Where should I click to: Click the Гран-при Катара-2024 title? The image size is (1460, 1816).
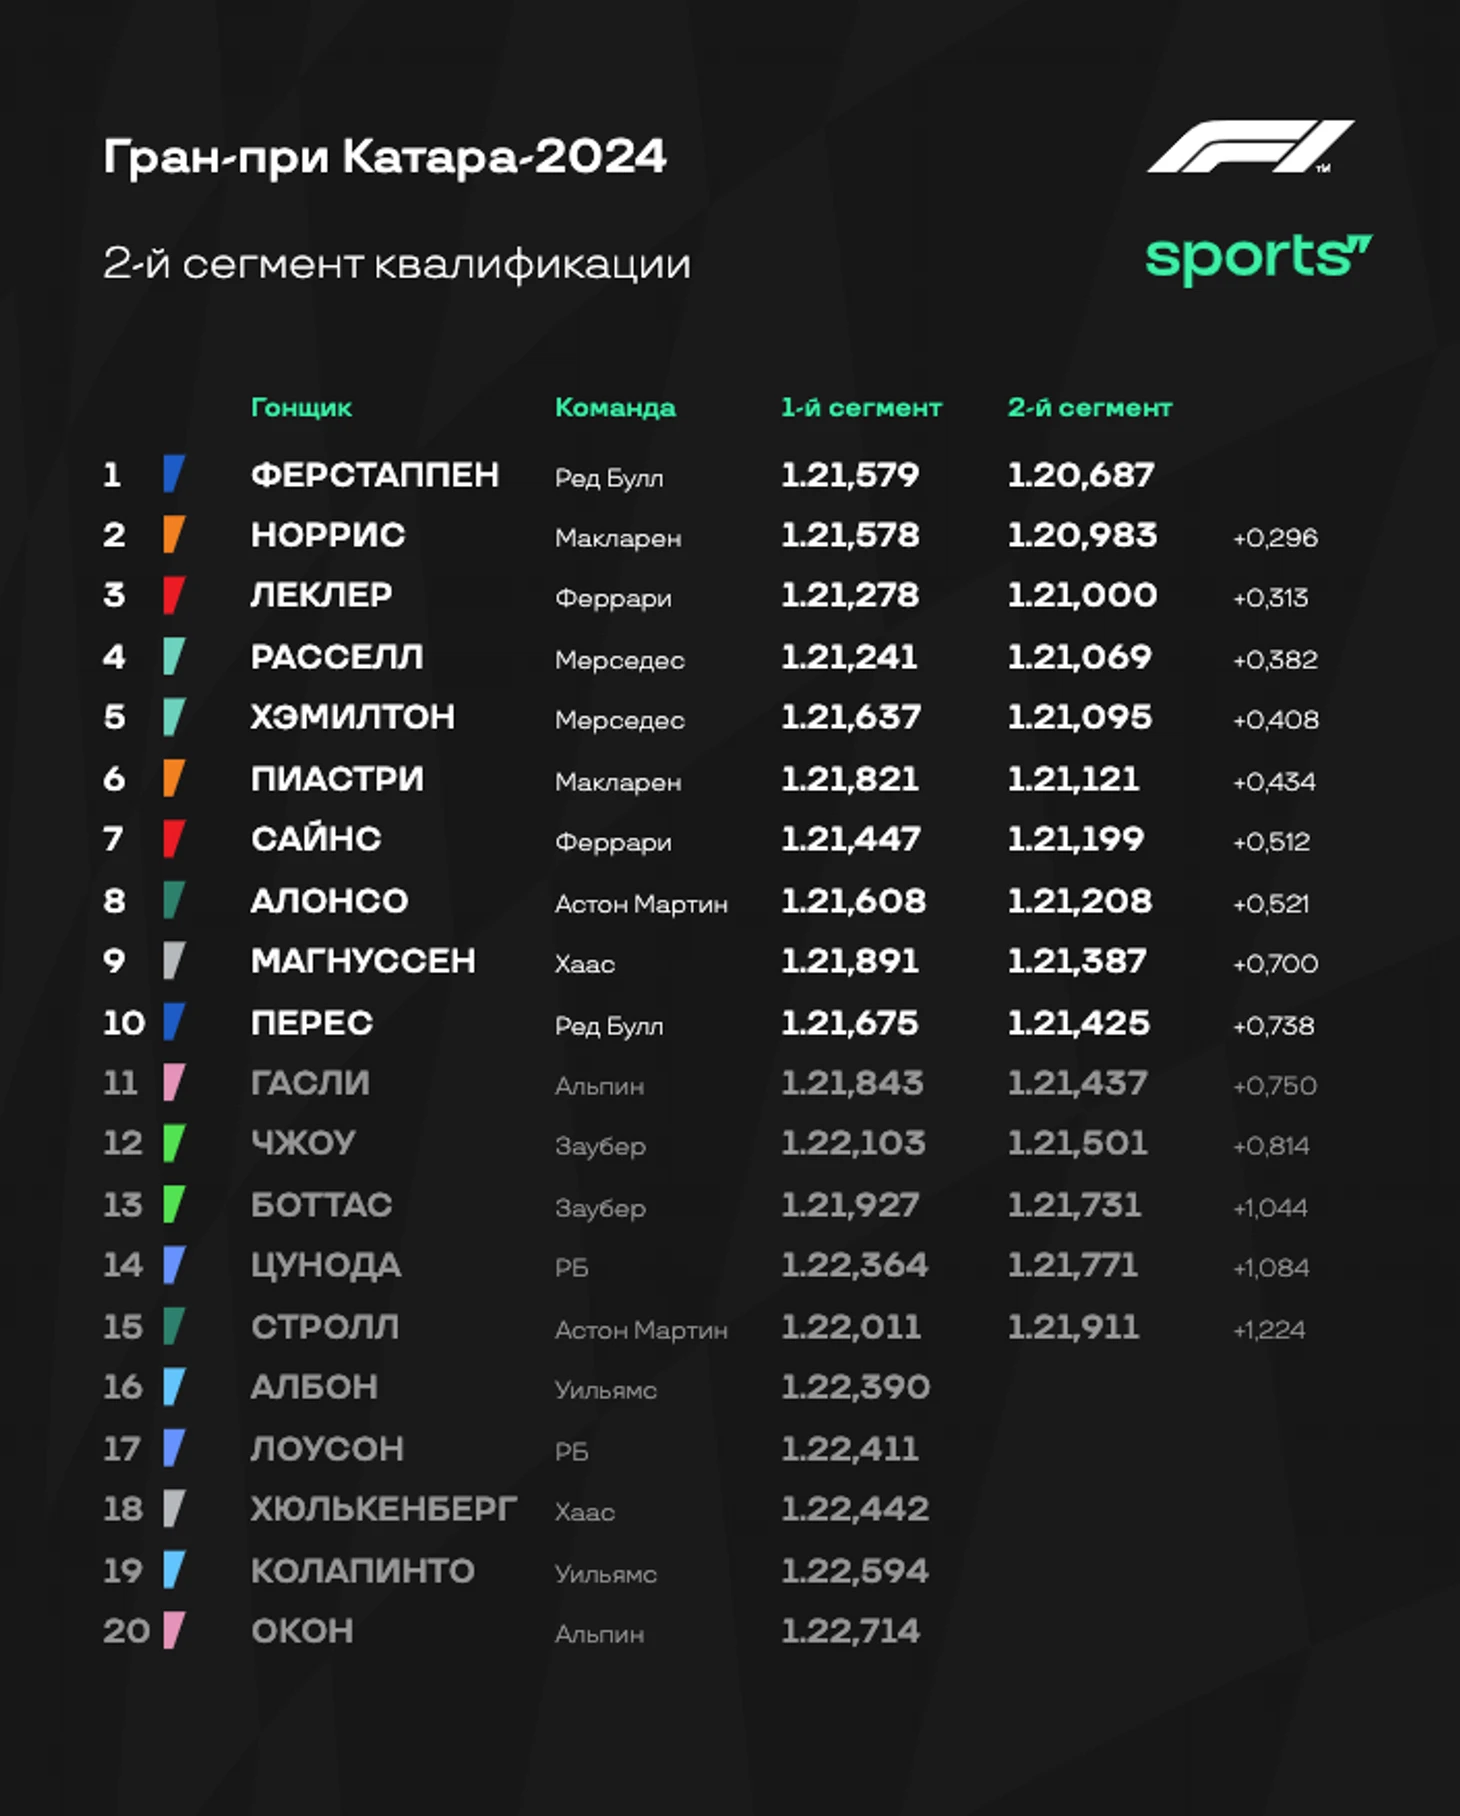point(385,157)
